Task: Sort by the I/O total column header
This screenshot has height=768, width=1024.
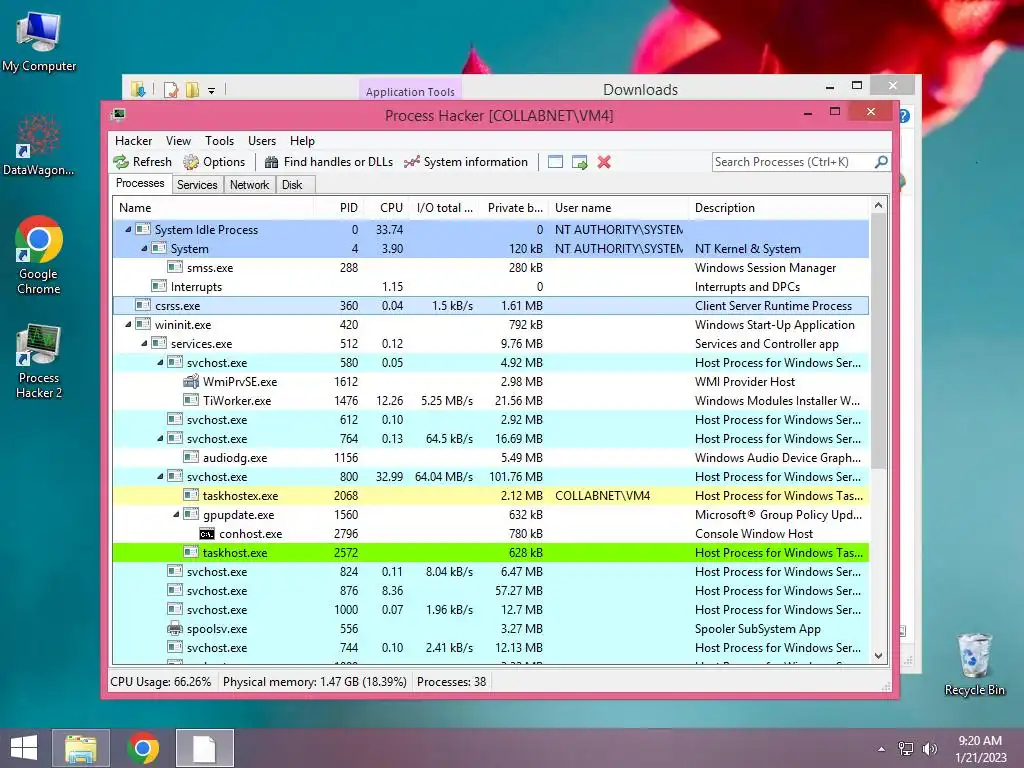Action: pos(444,208)
